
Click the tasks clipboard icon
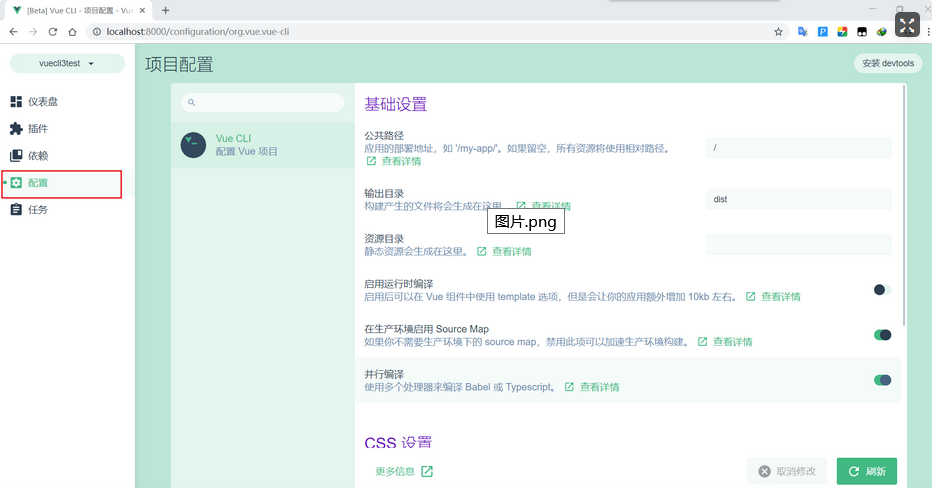pos(16,209)
